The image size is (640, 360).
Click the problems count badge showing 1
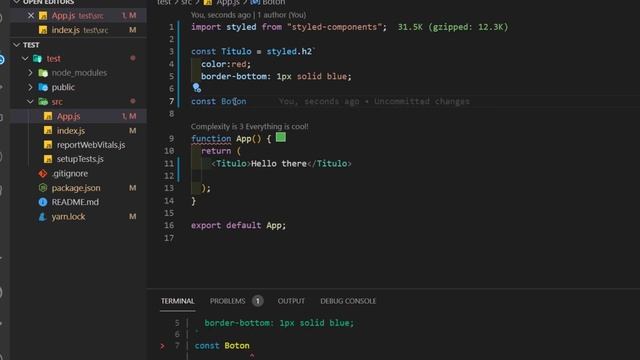258,301
